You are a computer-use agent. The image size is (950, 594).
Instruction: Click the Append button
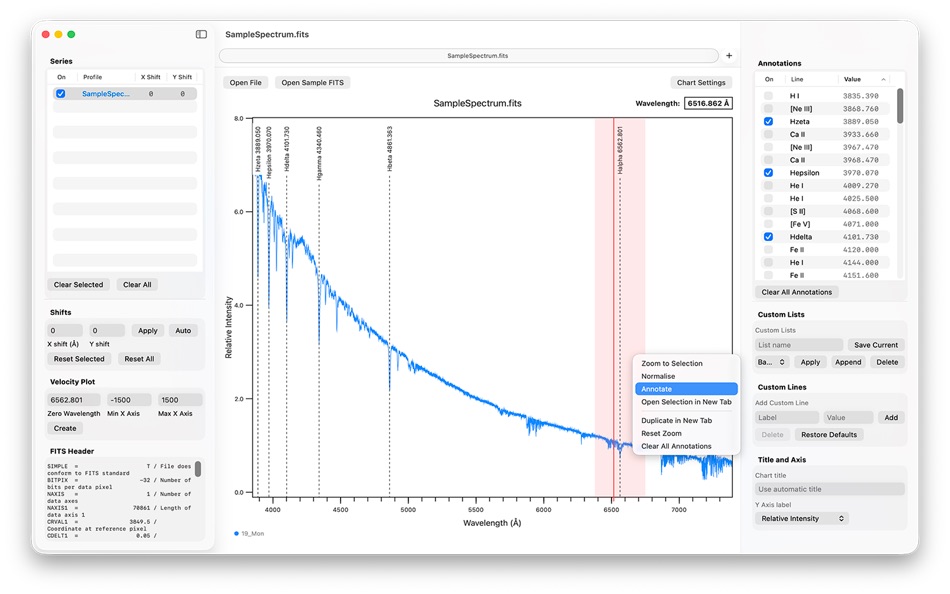848,362
